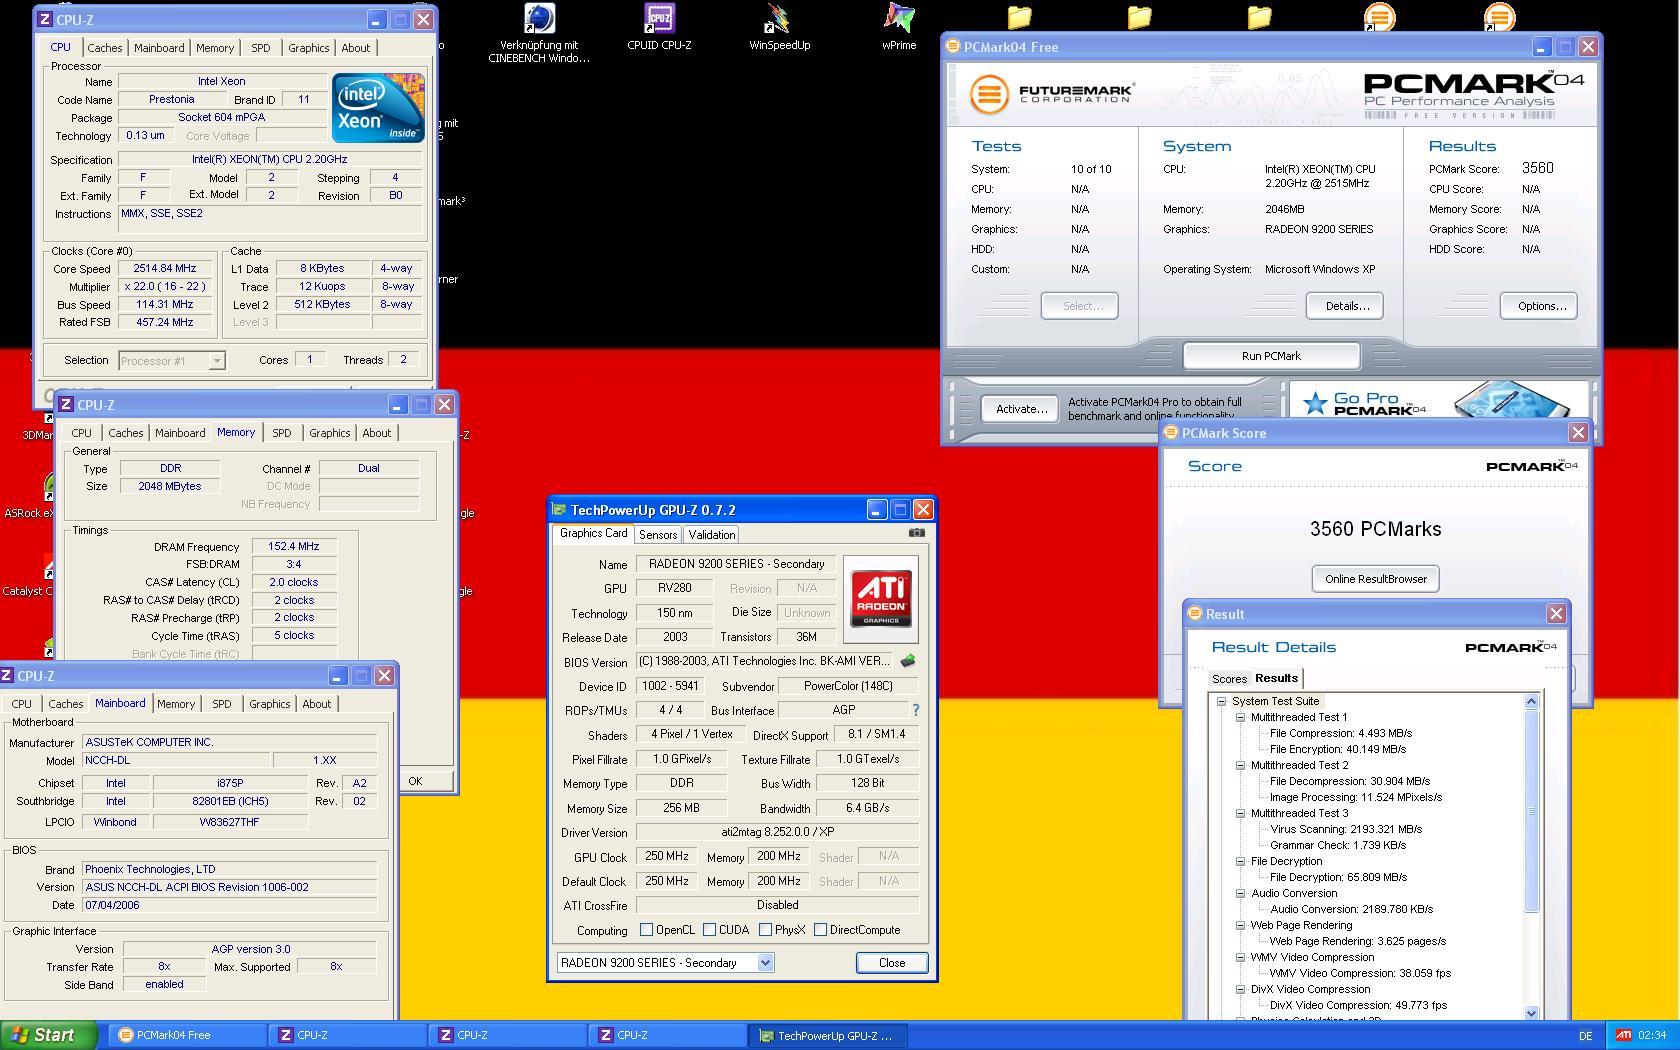The image size is (1680, 1050).
Task: Click the Bus Interface question mark help
Action: 915,710
